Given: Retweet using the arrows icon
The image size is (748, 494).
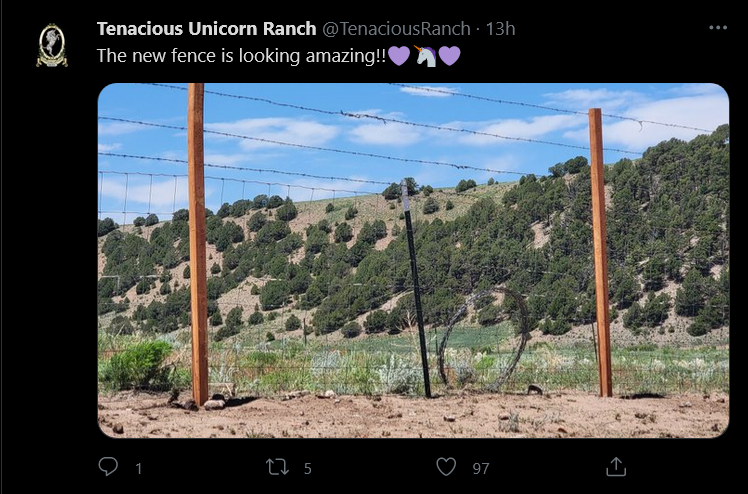Looking at the screenshot, I should [x=277, y=467].
